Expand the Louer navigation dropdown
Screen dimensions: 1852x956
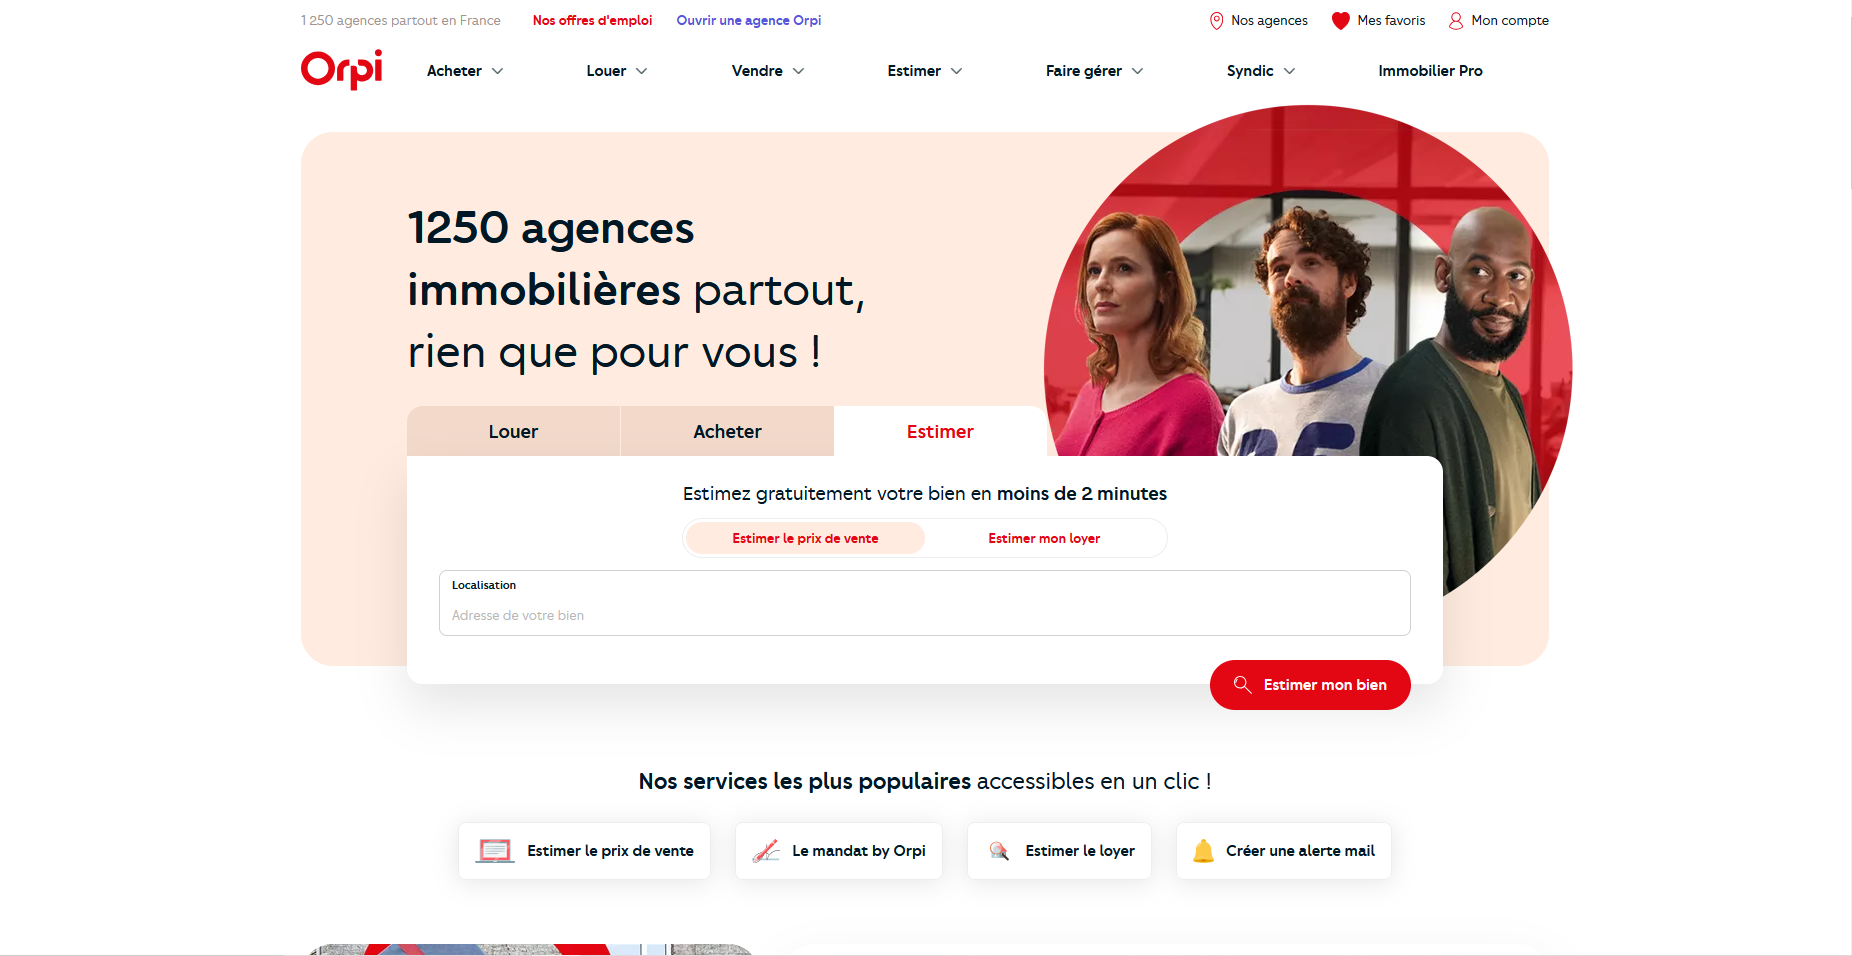tap(617, 71)
